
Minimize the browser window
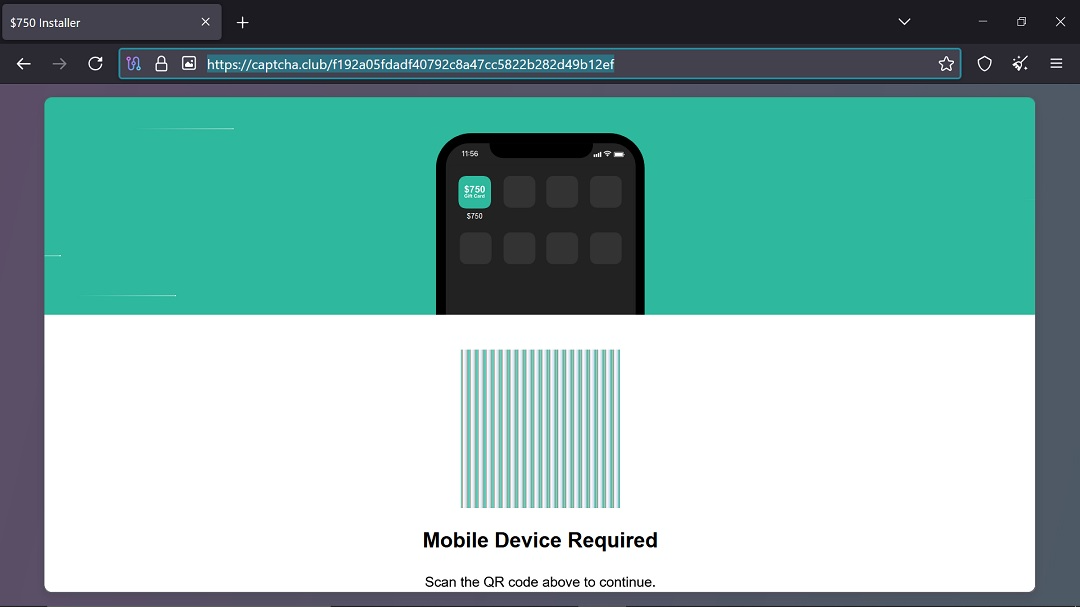point(983,22)
